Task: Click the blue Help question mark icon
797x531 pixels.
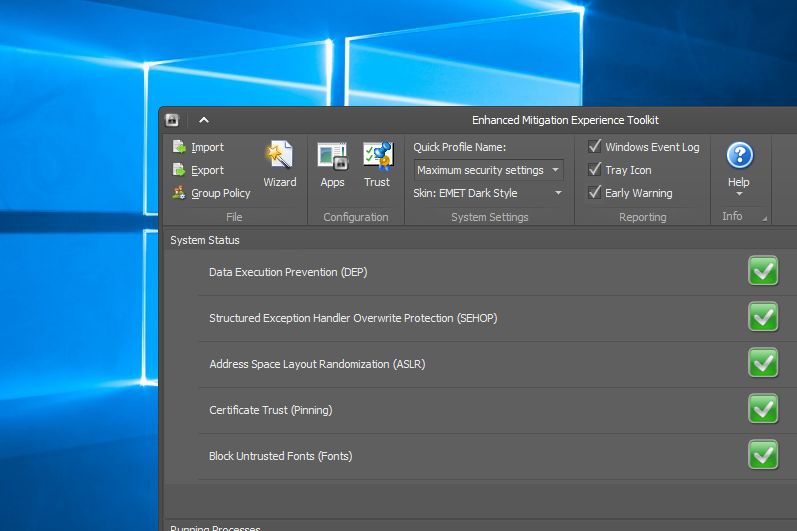Action: pyautogui.click(x=740, y=155)
